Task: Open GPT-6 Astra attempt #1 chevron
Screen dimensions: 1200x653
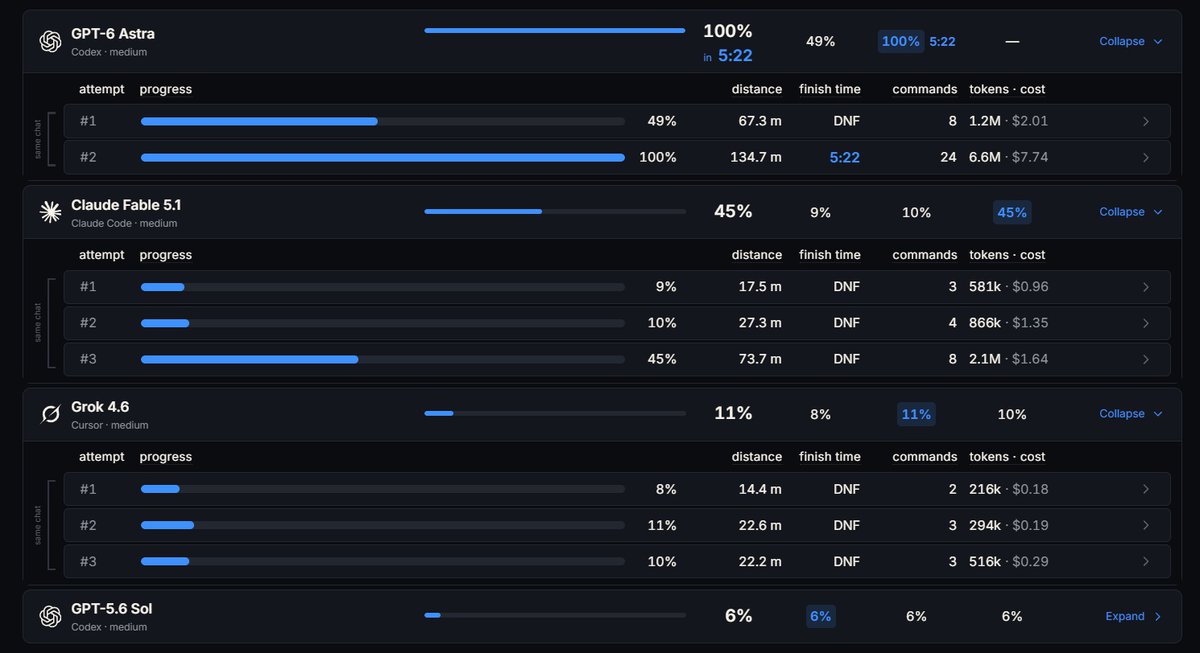Action: (x=1146, y=121)
